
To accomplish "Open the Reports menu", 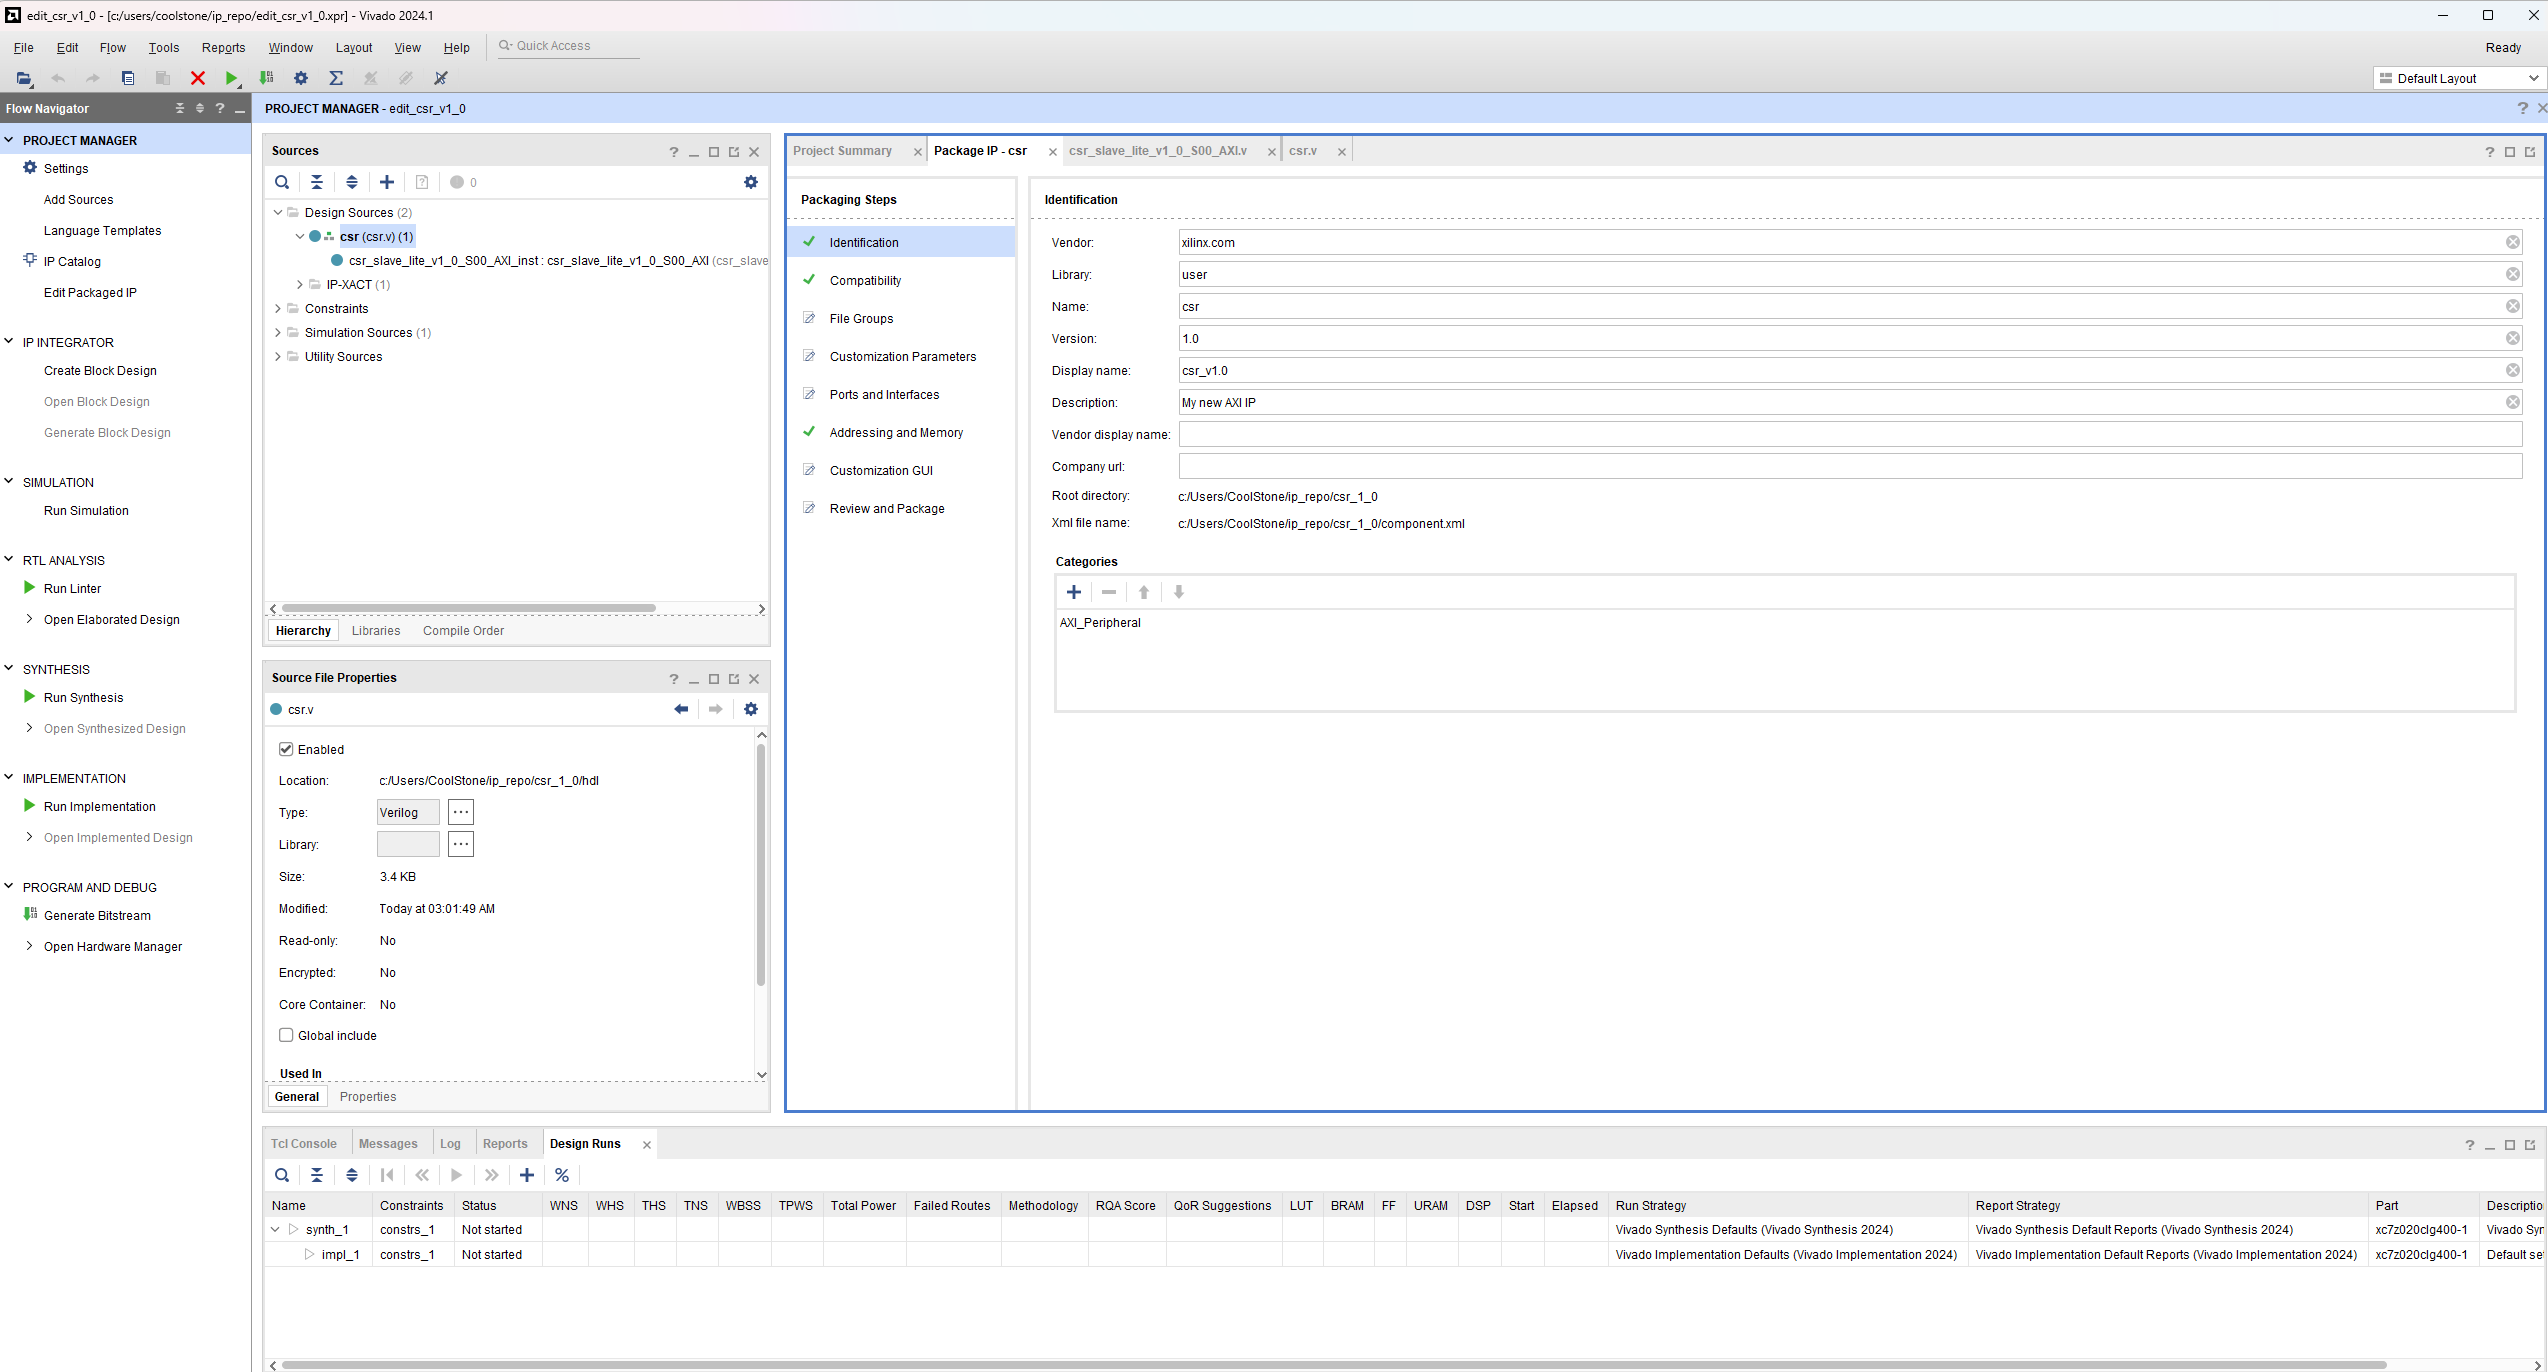I will point(223,47).
